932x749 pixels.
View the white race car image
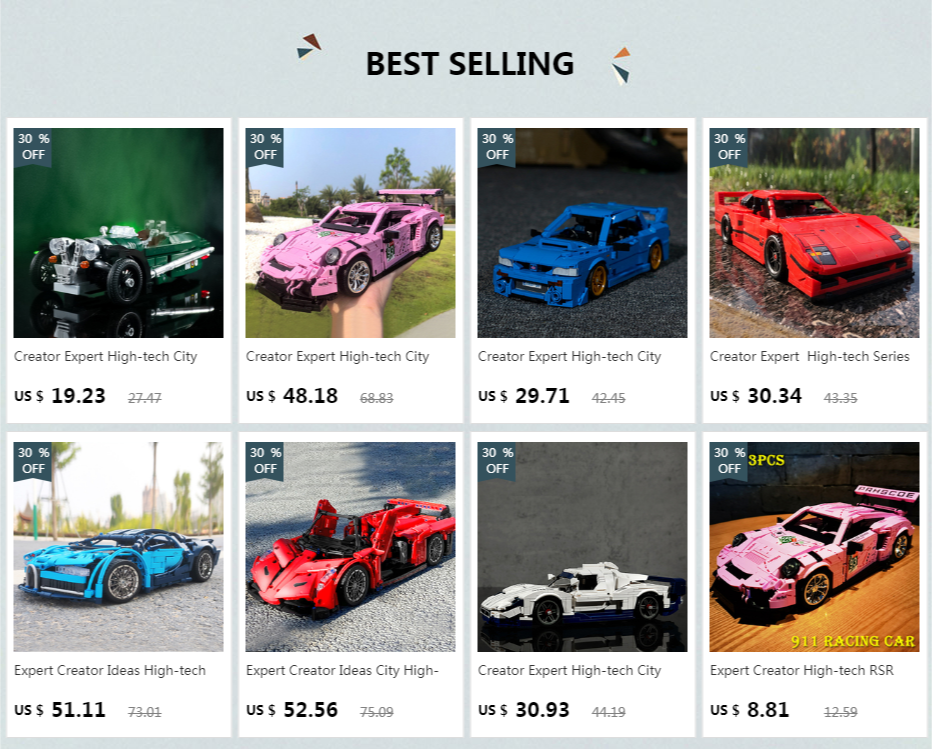(582, 547)
